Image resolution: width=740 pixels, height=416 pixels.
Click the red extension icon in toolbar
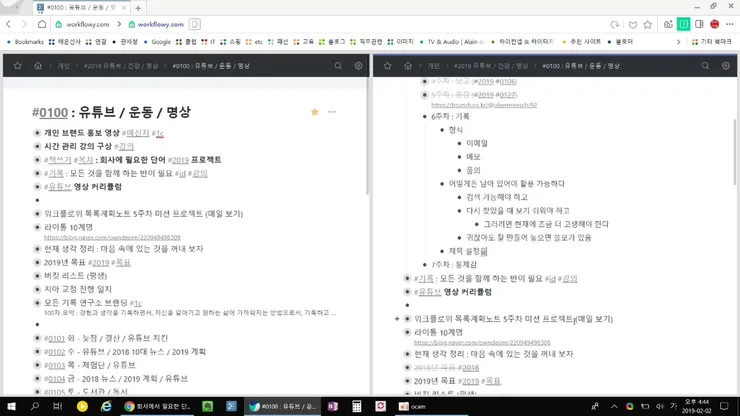tap(715, 24)
